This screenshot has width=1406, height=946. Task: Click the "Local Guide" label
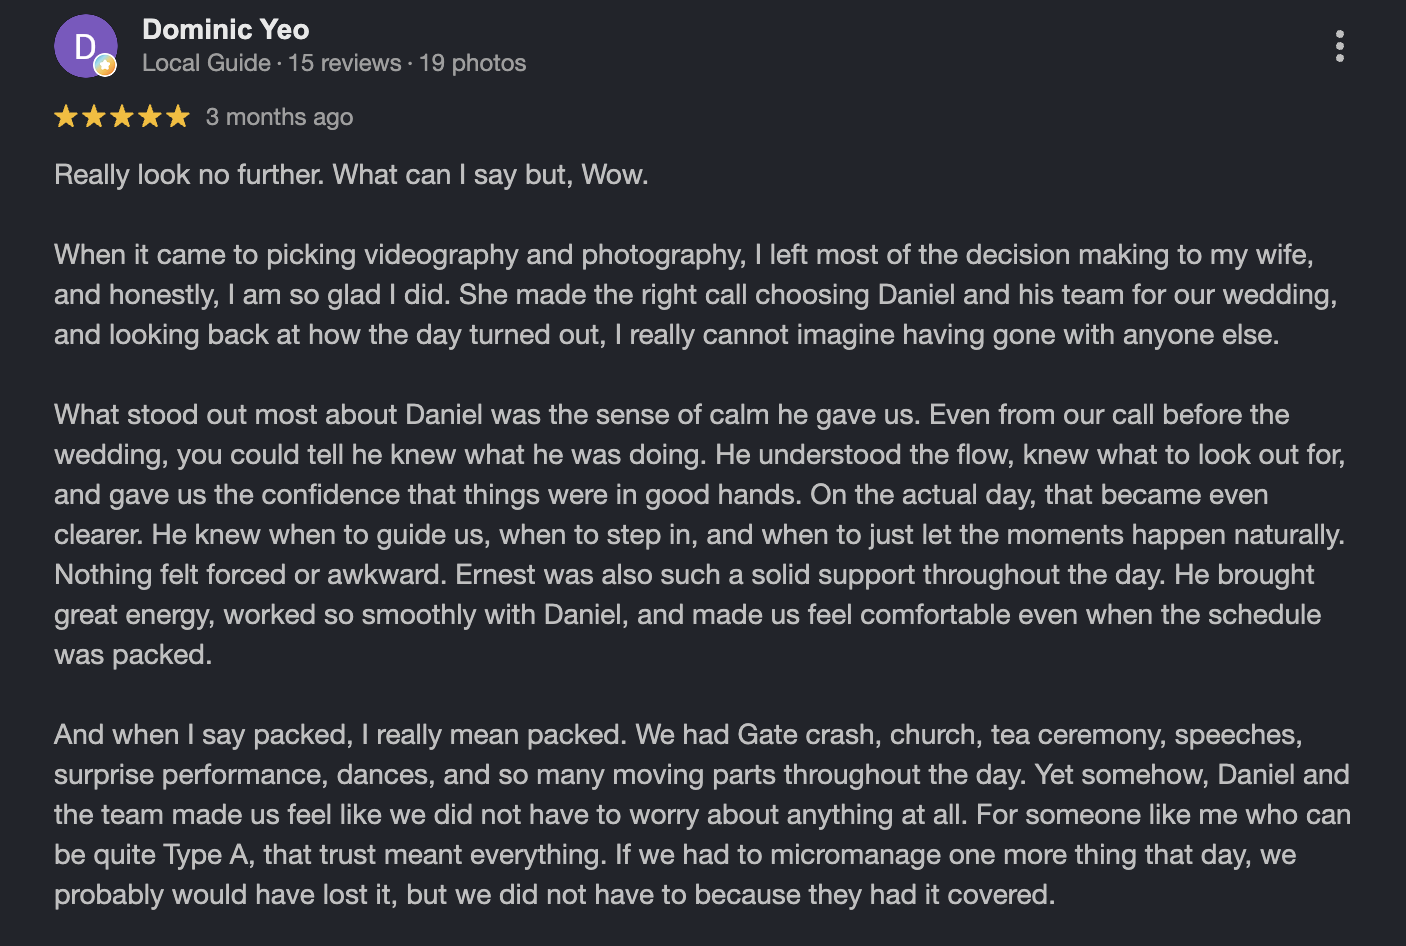click(206, 63)
